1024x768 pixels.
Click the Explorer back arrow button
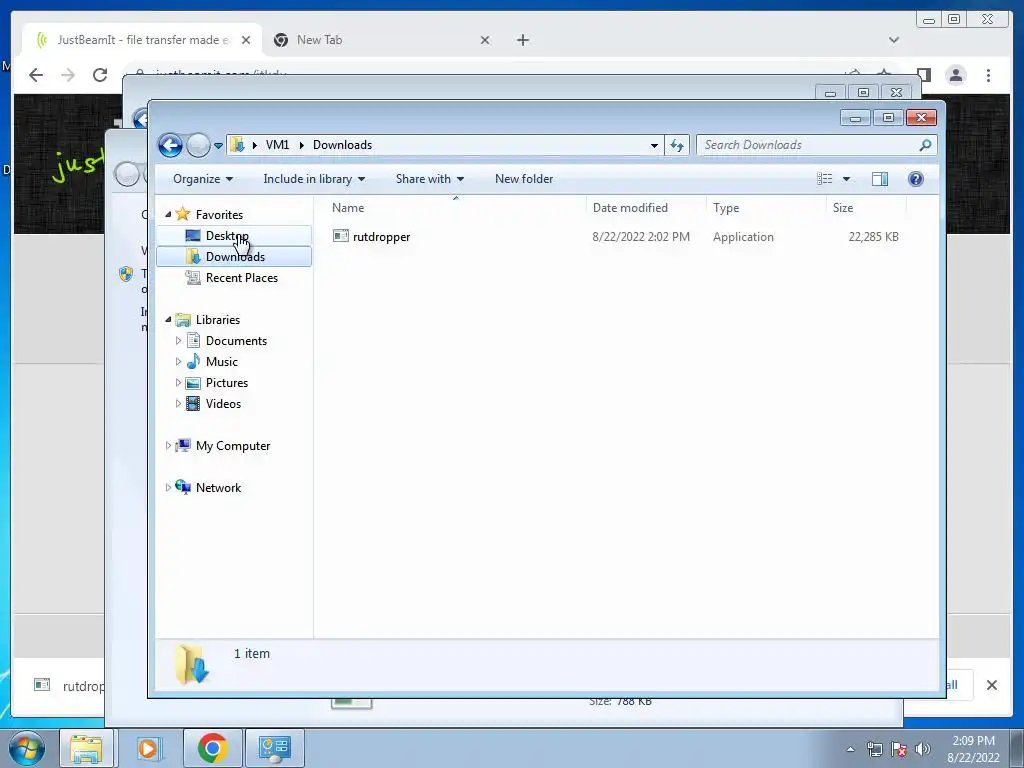170,145
